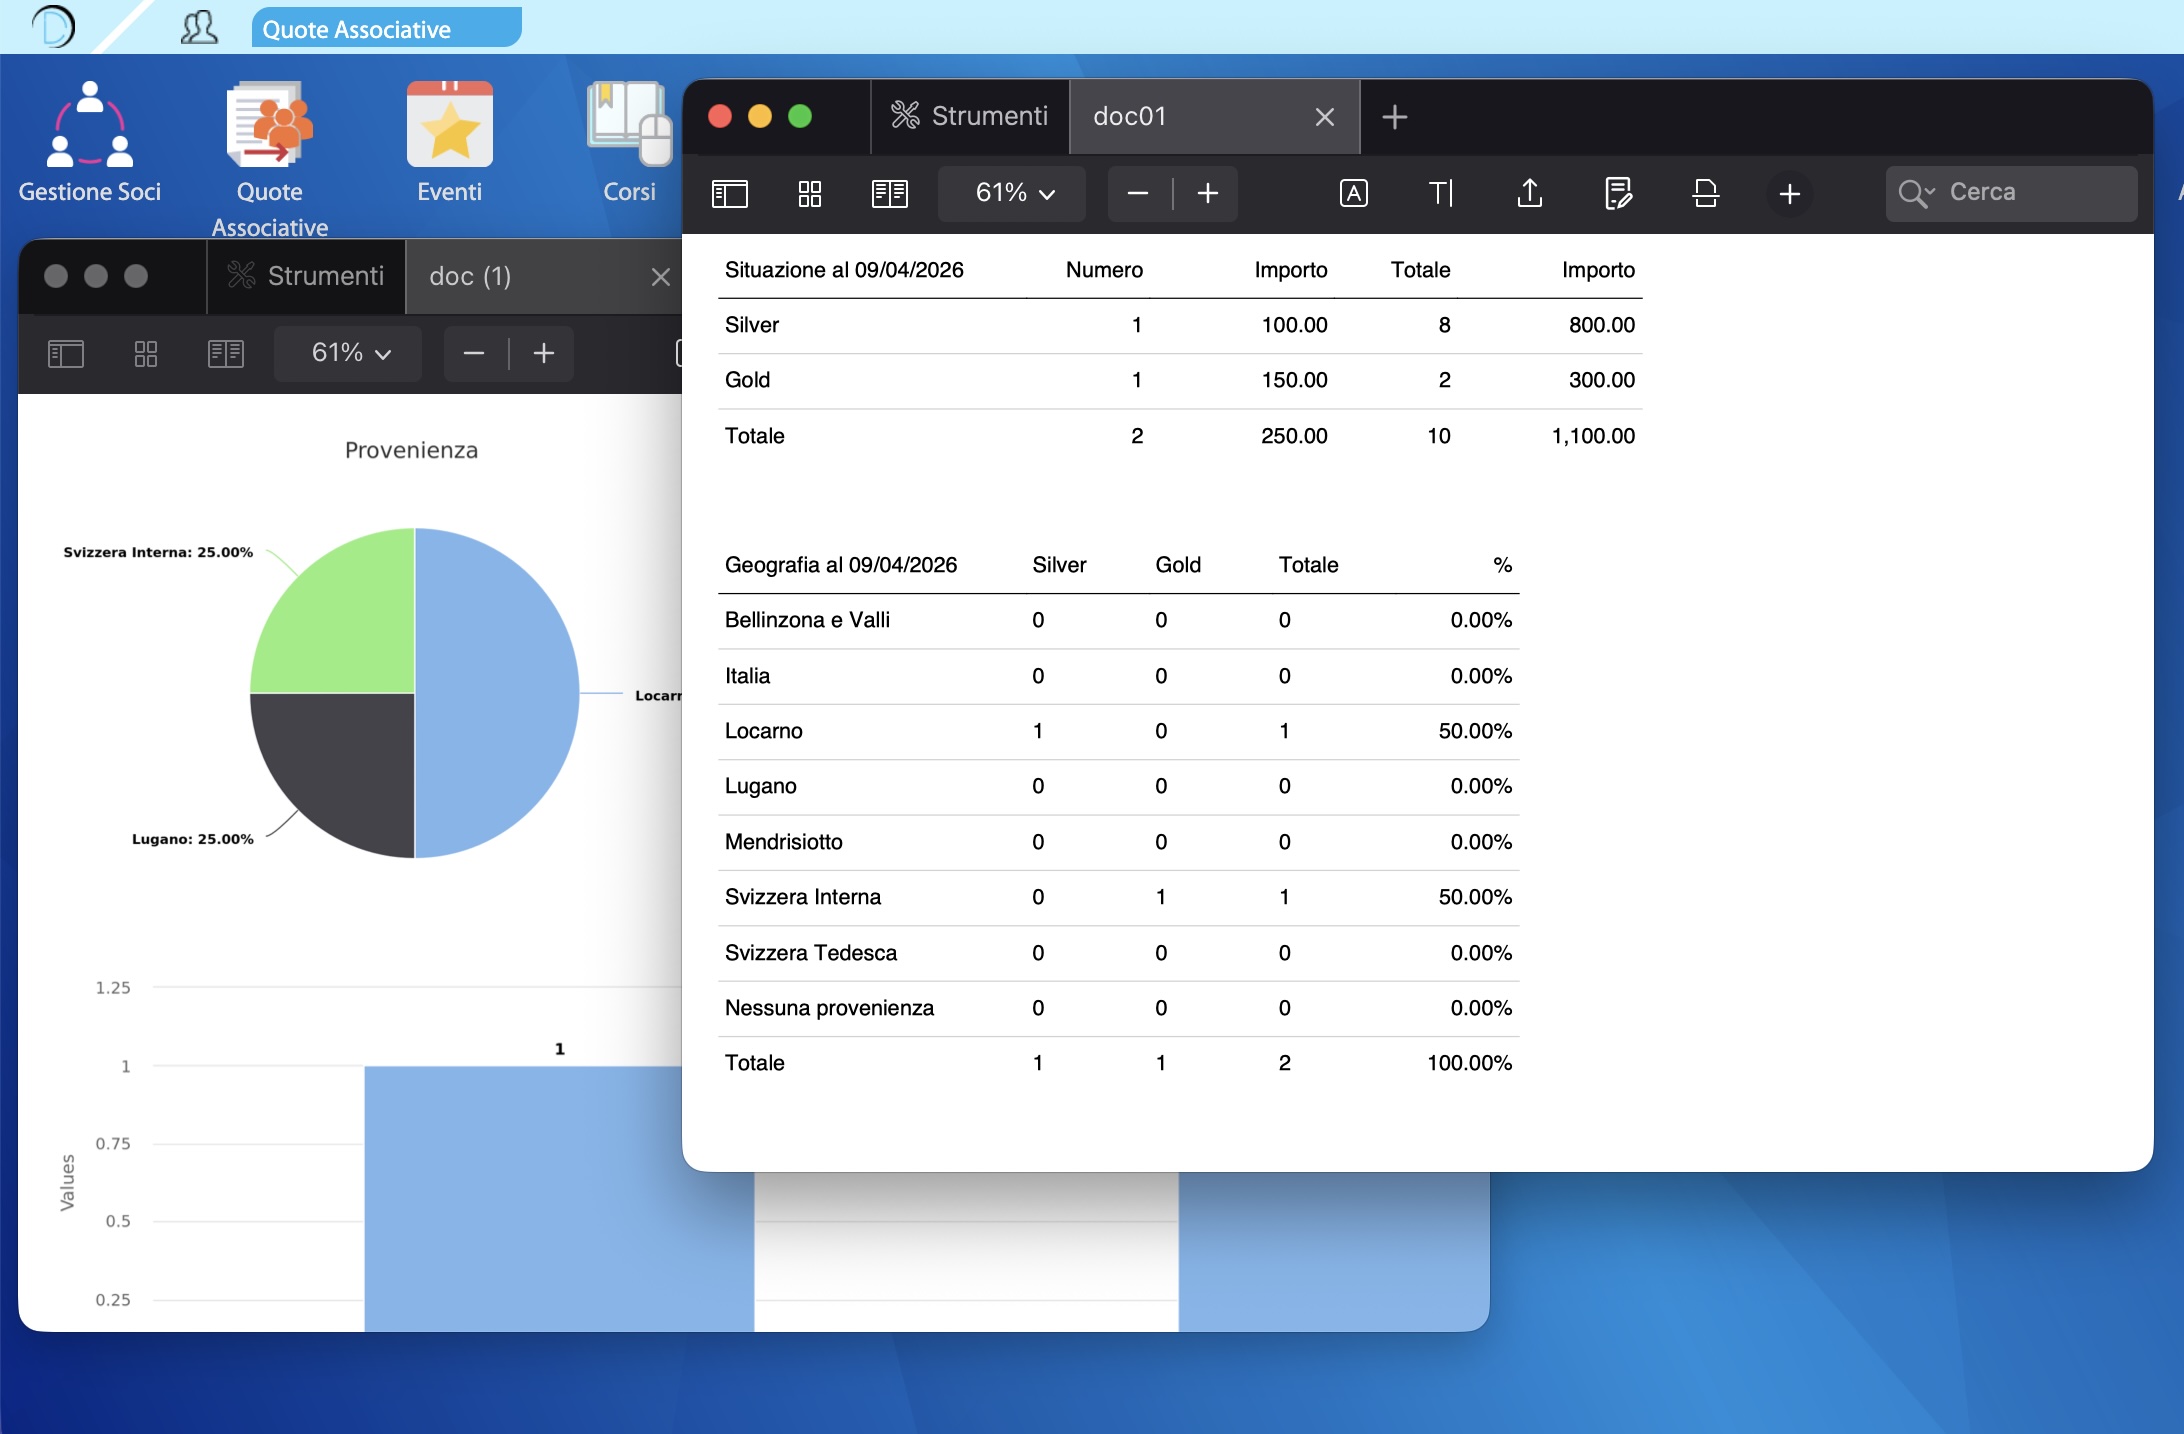
Task: Add a new tab in doc01 window
Action: (1395, 117)
